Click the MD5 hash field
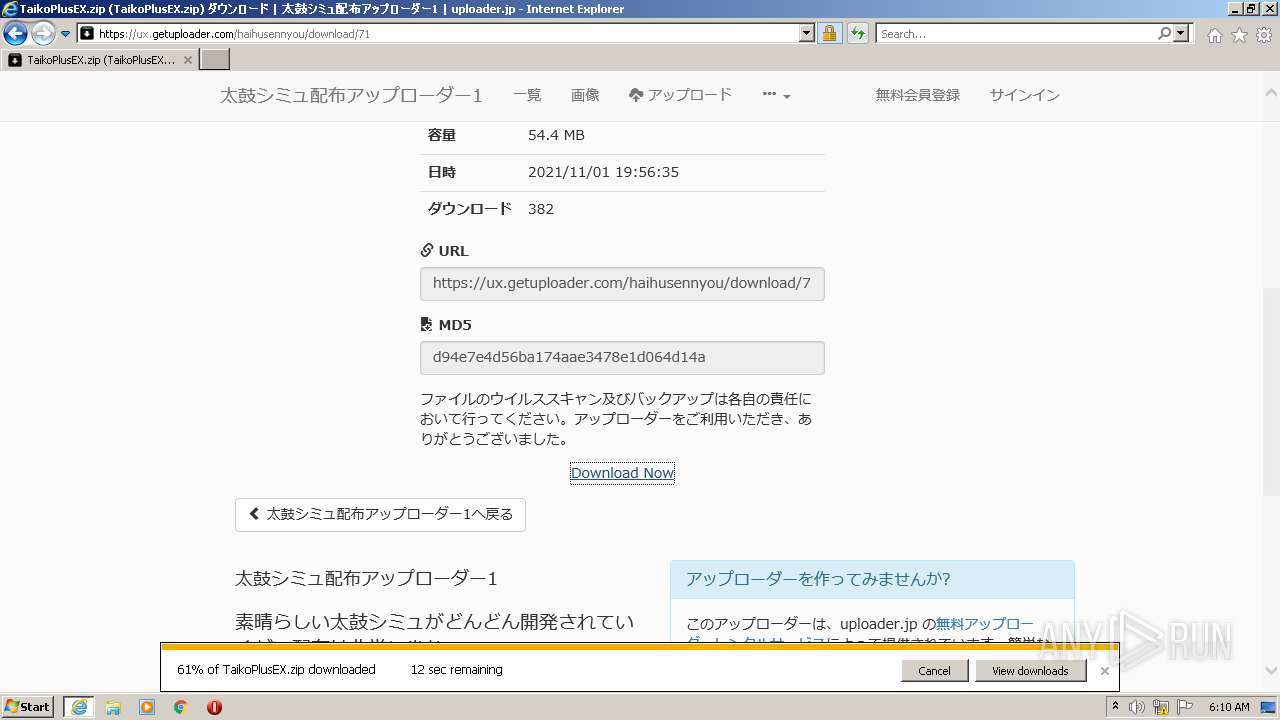This screenshot has width=1280, height=720. [622, 358]
